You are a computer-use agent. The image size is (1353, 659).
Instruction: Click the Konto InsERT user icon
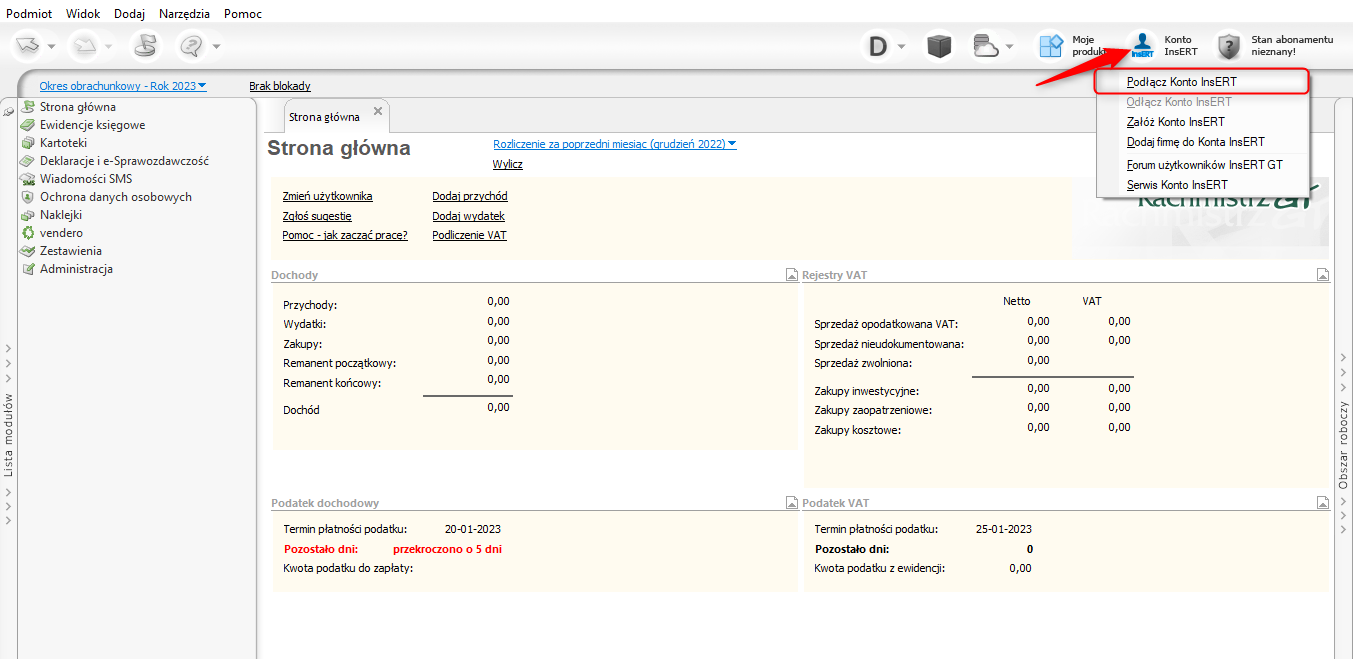(1143, 46)
